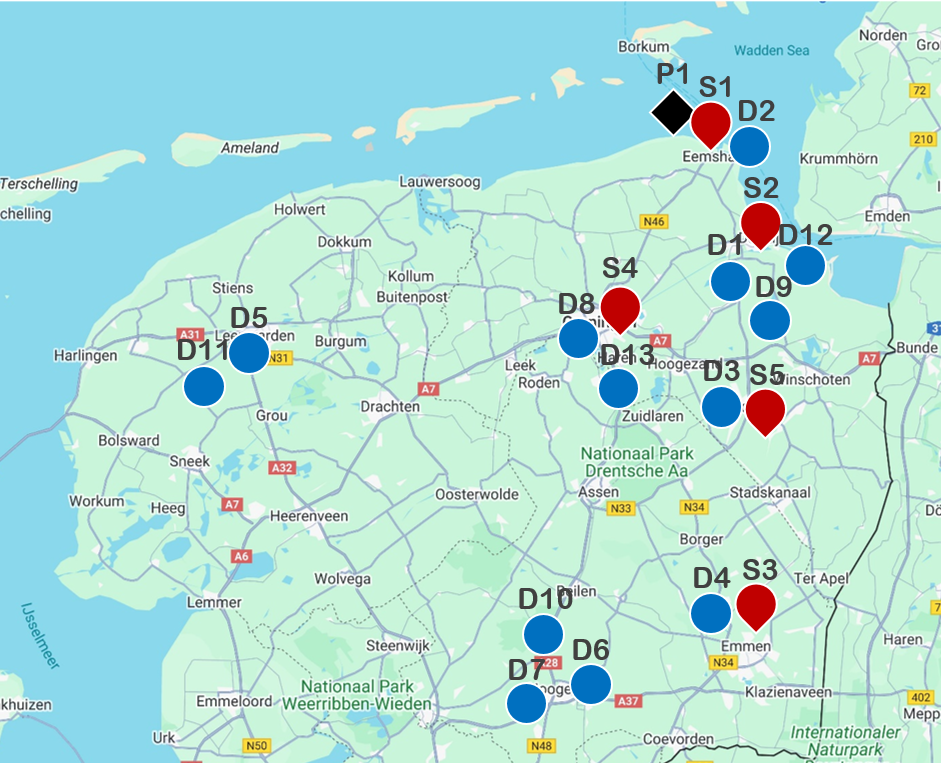Viewport: 941px width, 763px height.
Task: Click the blue circle marker D8
Action: [x=579, y=339]
